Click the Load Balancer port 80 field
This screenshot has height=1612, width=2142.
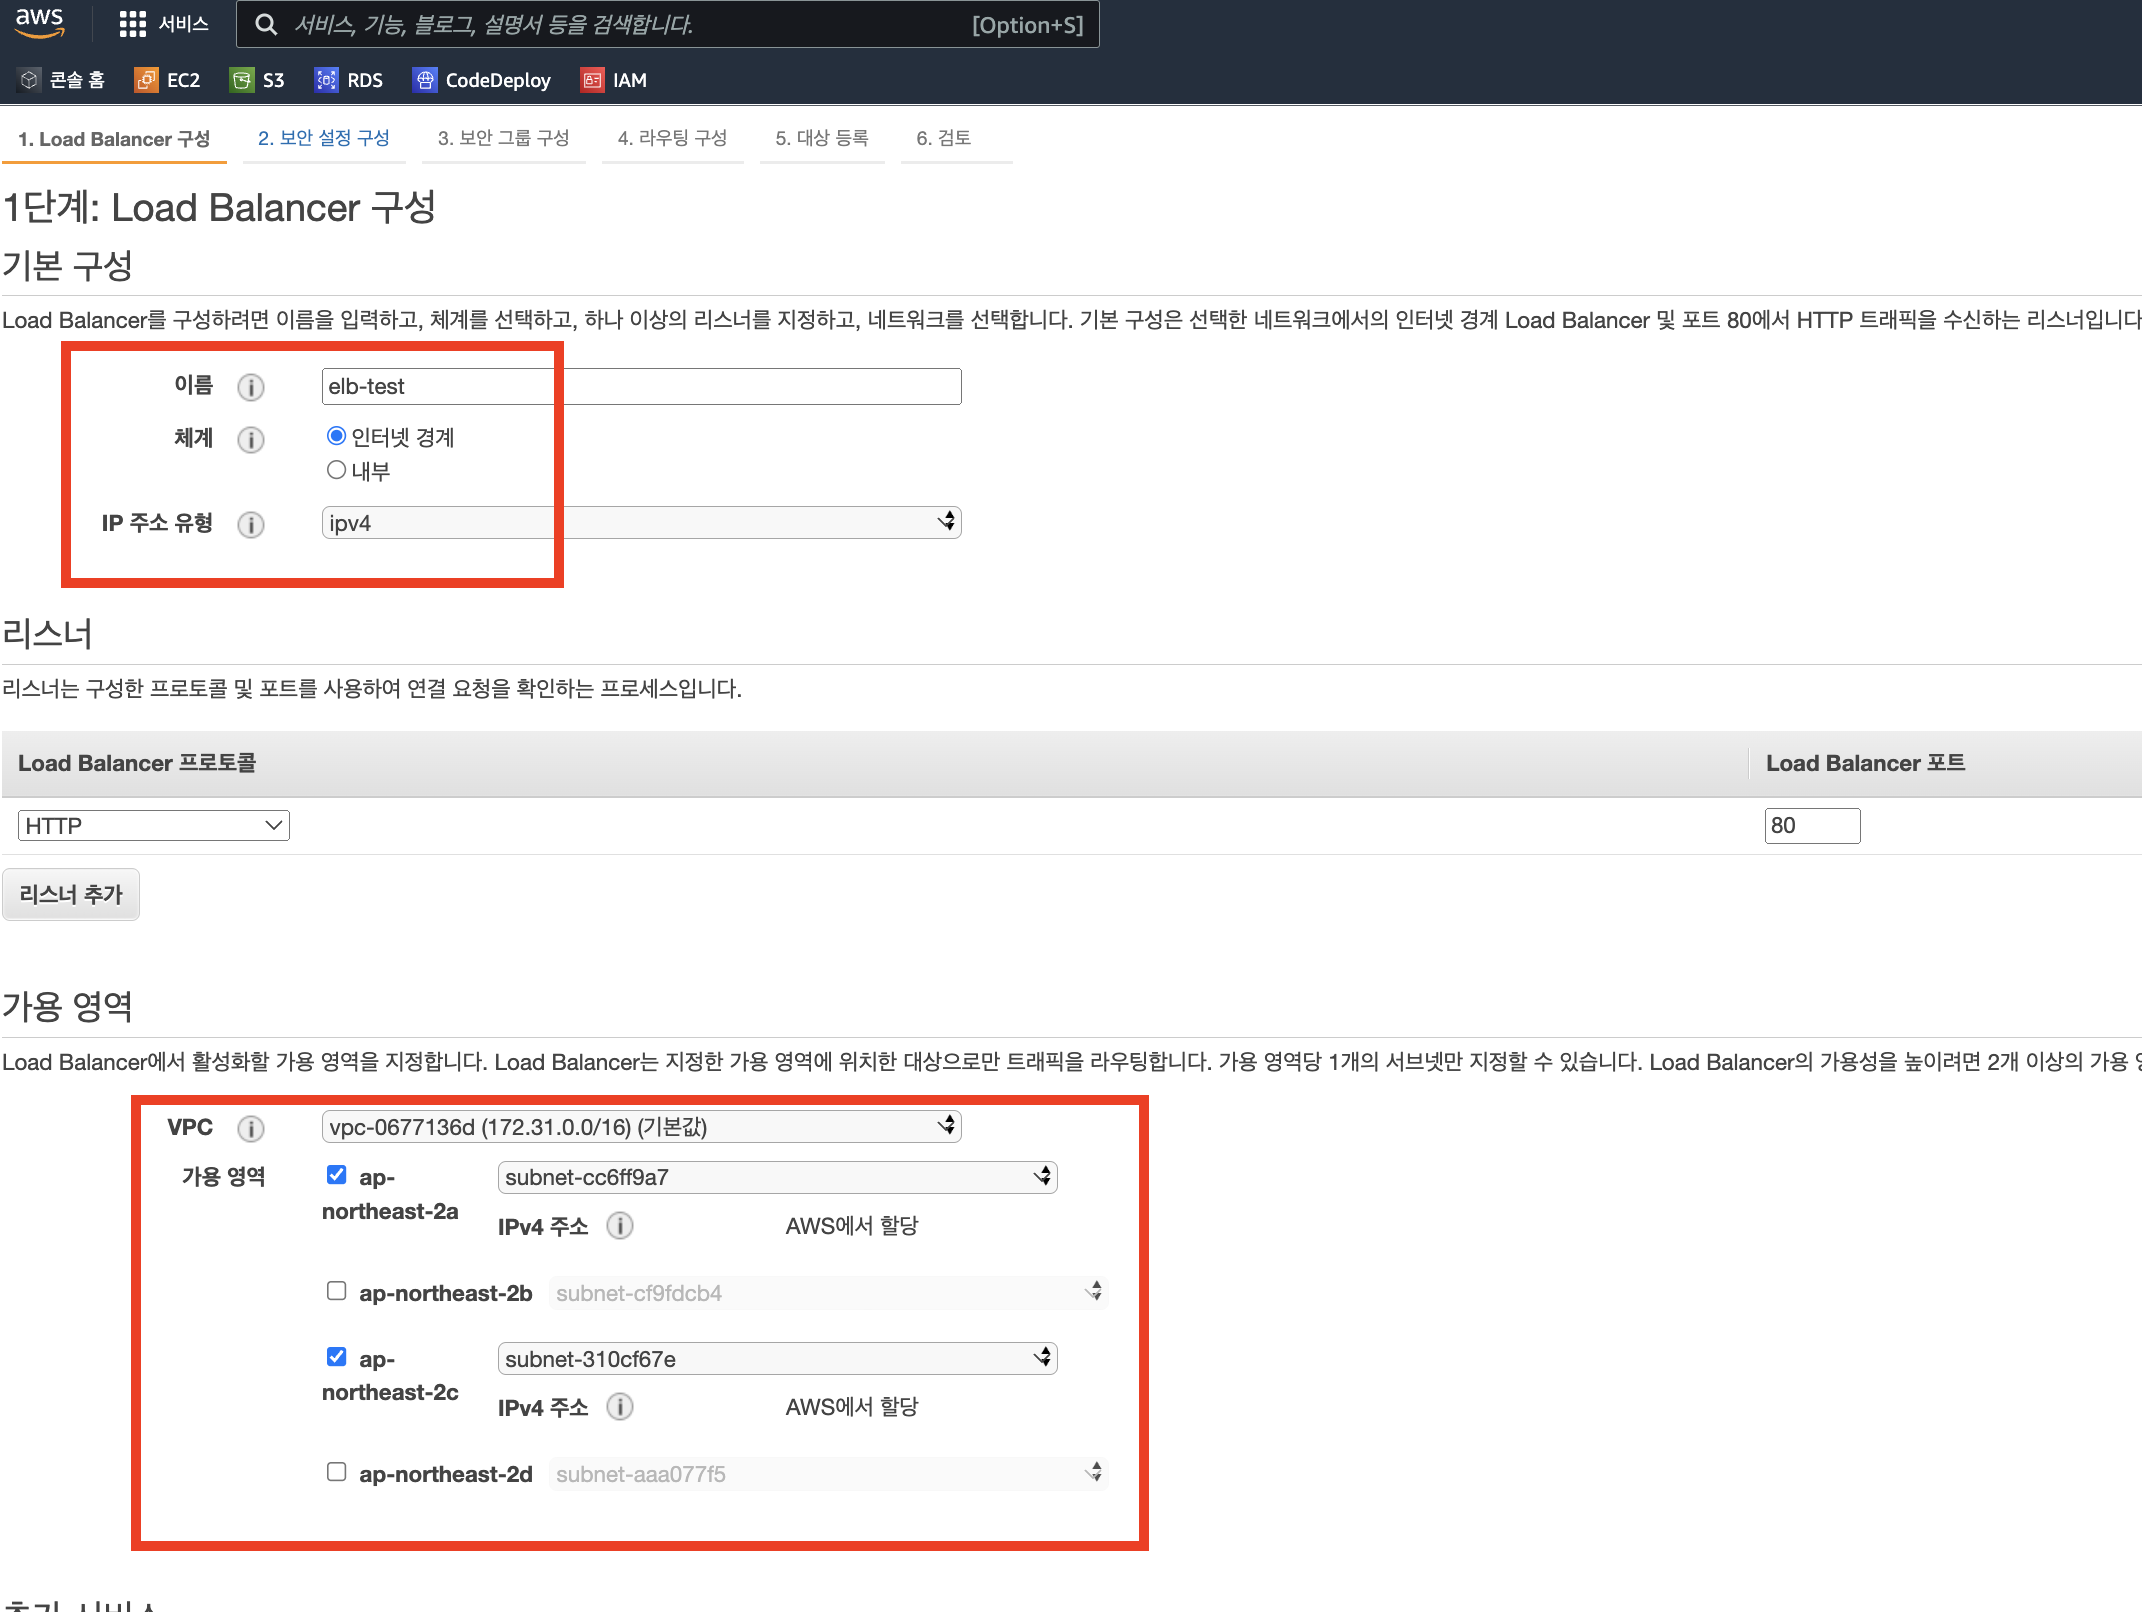point(1811,826)
